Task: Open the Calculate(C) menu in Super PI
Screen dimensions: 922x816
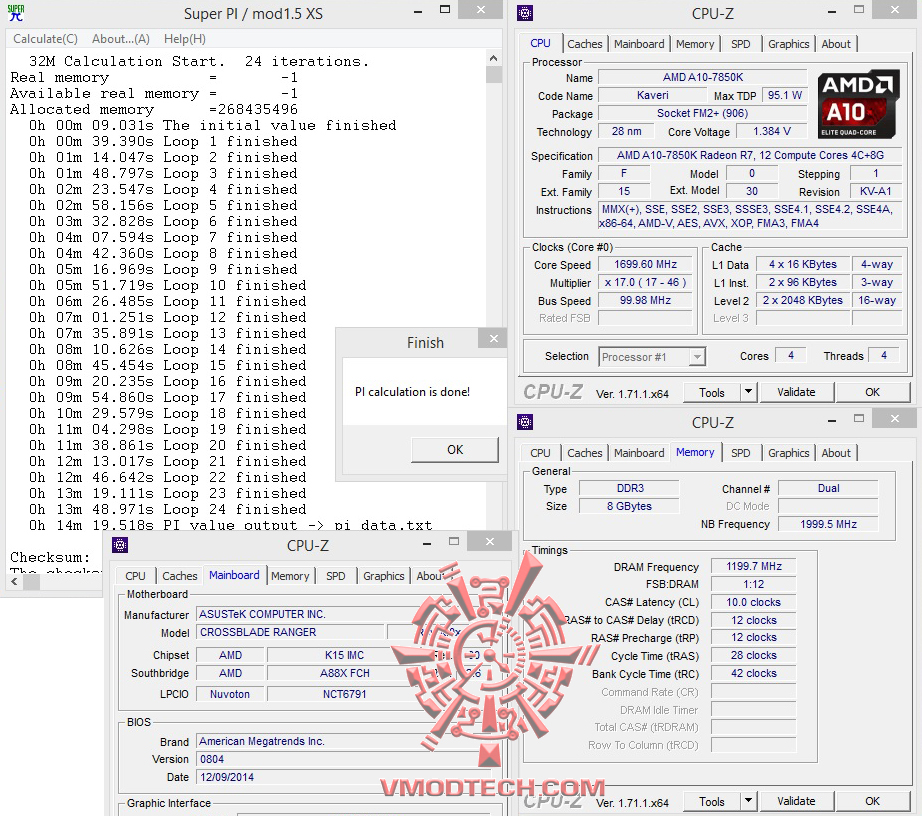Action: [45, 39]
